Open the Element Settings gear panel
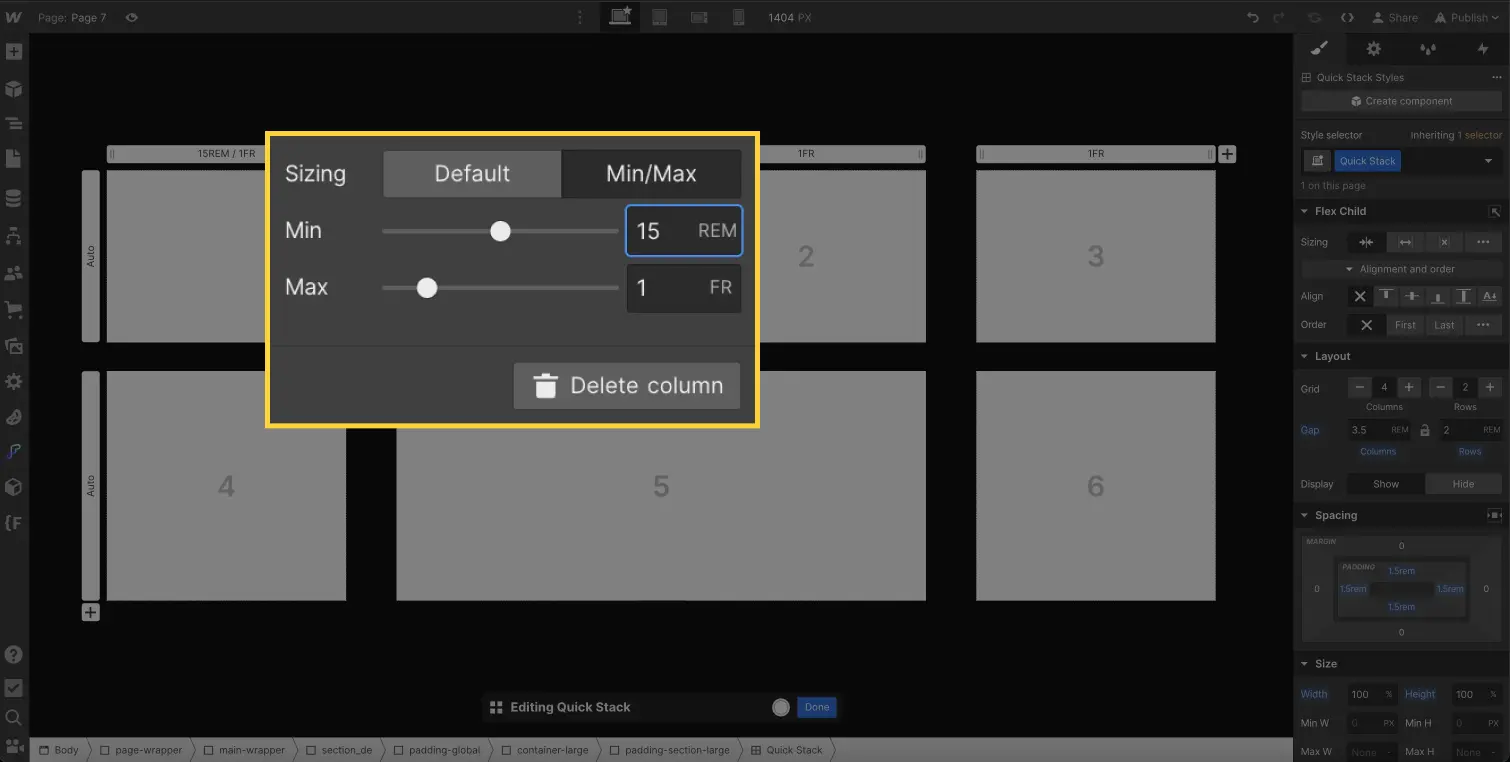Screen dimensions: 1510x762 tap(1373, 48)
